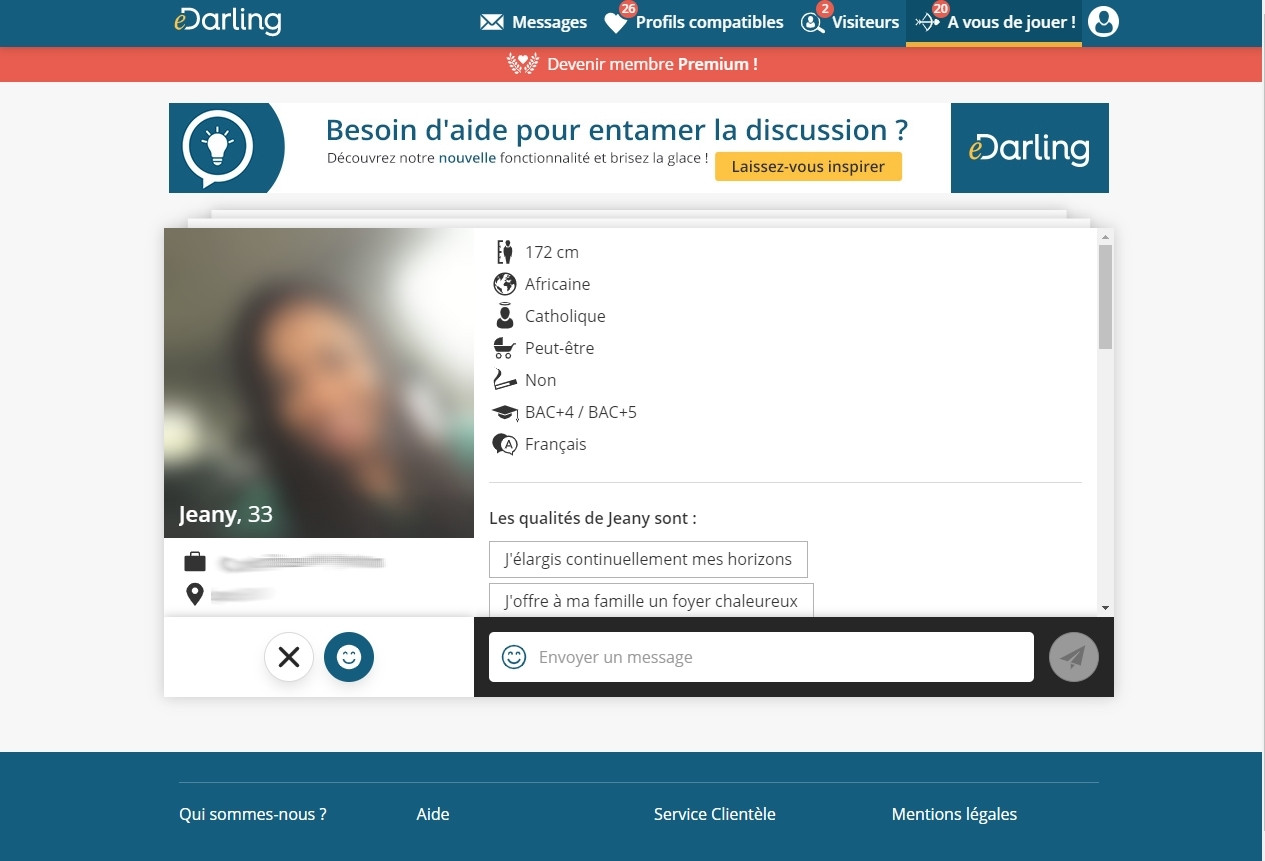
Task: Click the lightbulb help icon in banner
Action: tap(217, 148)
